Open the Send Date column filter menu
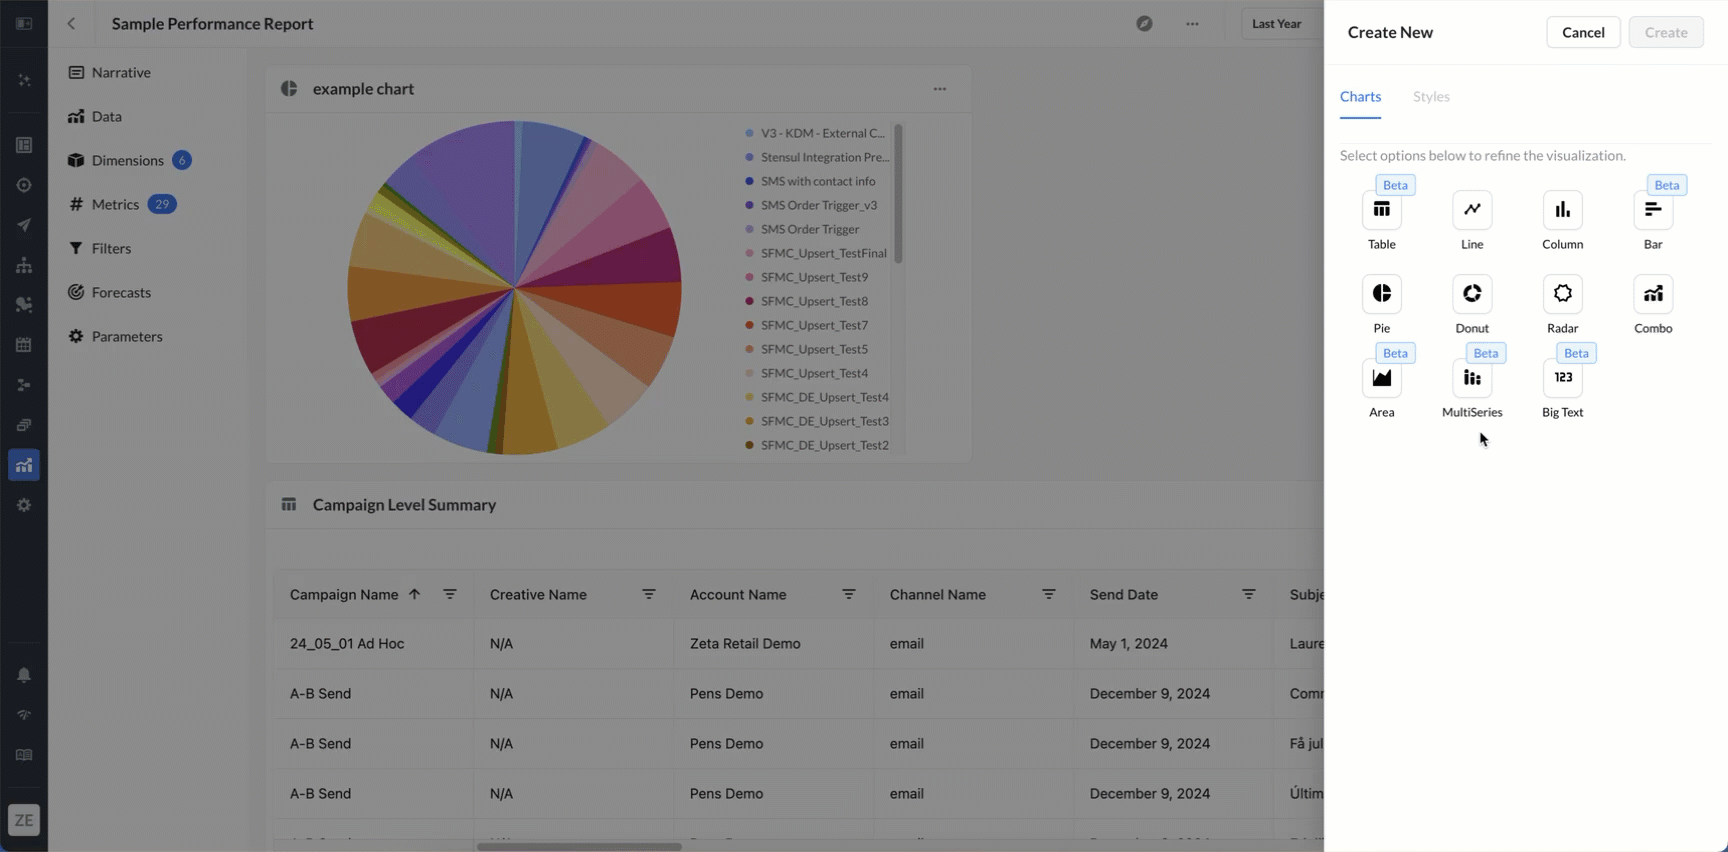Screen dimensions: 1728x852 click(1249, 594)
